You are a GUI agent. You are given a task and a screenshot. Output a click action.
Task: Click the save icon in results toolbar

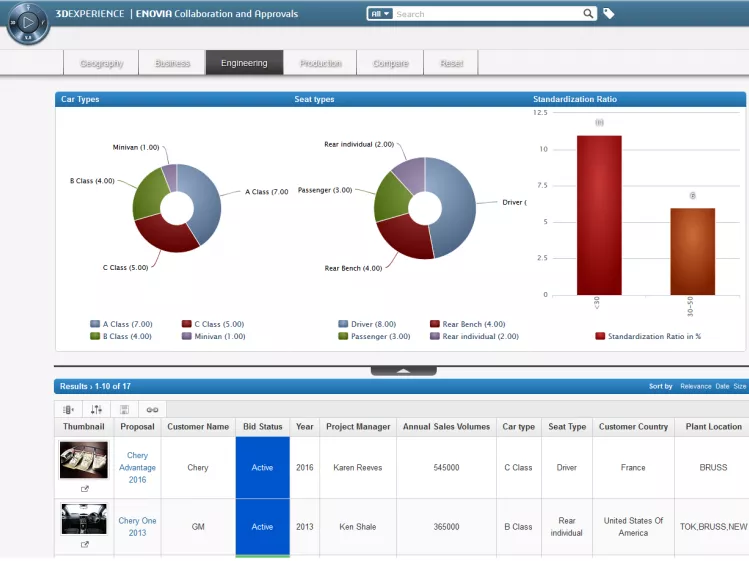[x=124, y=410]
